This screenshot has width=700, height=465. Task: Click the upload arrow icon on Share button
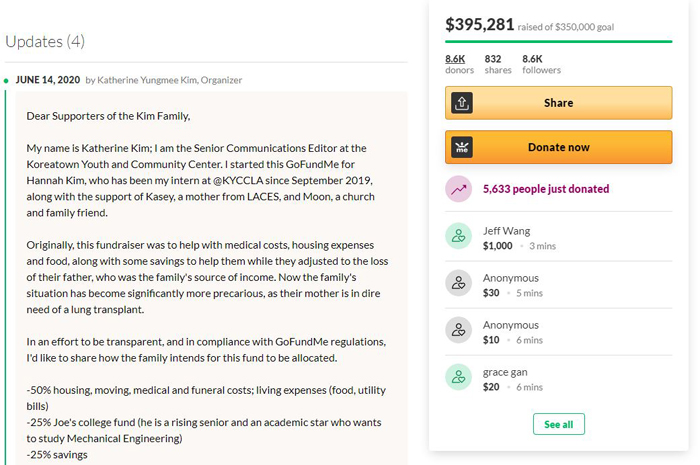[462, 103]
